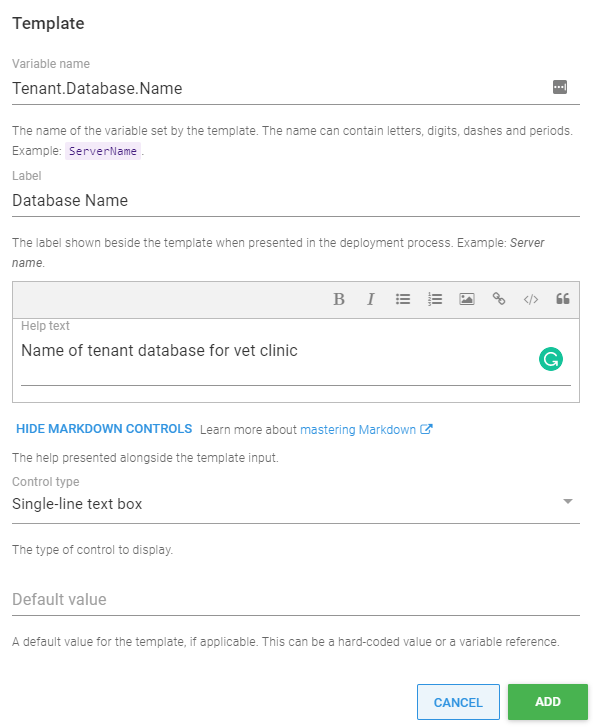This screenshot has width=593, height=727.
Task: Insert an image via the Markdown toolbar
Action: pos(466,299)
